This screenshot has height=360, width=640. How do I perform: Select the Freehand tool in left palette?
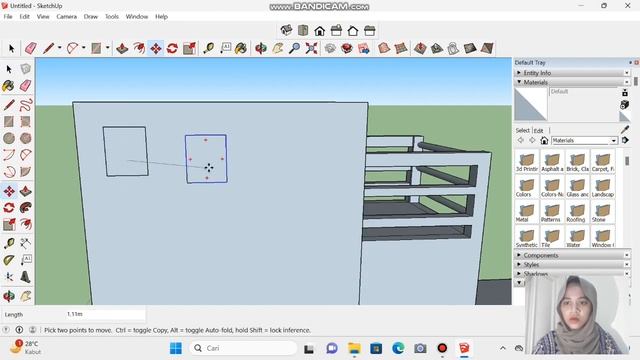click(x=25, y=105)
